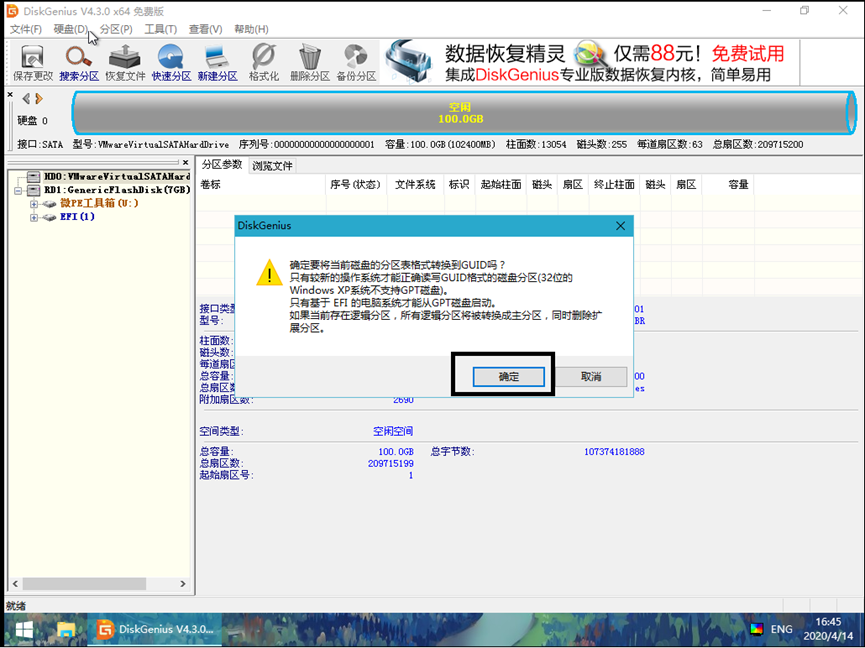Expand the EFI(1) partition node
This screenshot has height=648, width=865.
click(x=34, y=217)
